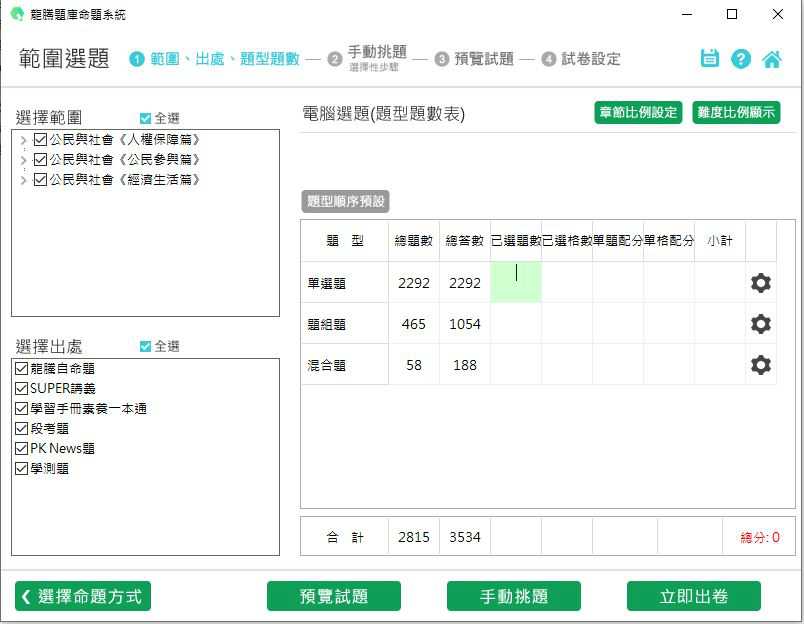Screen dimensions: 804x624
Task: Click 1054 value in 題組題 row
Action: click(465, 324)
